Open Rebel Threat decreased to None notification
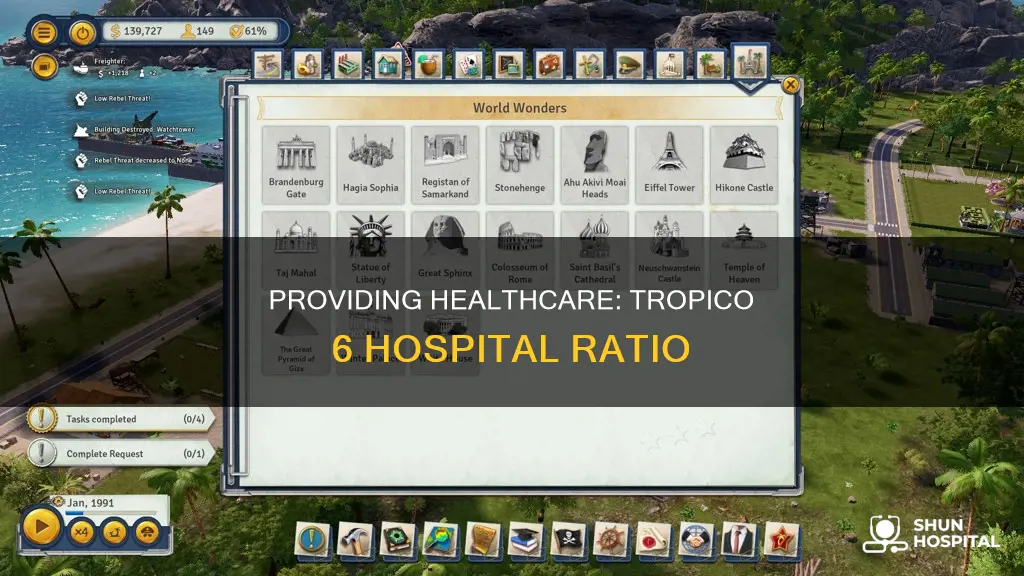The image size is (1024, 576). point(135,160)
